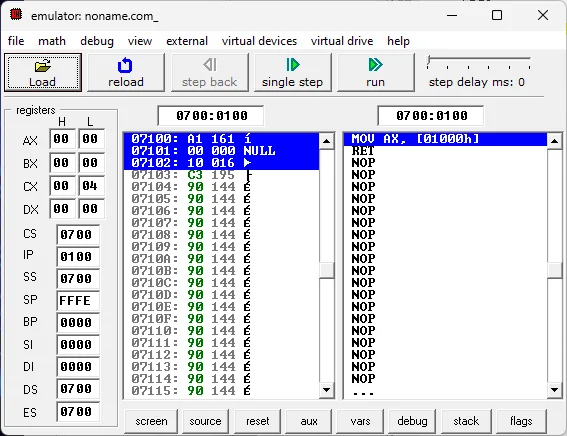Viewport: 567px width, 436px height.
Task: Open the external menu
Action: (x=187, y=41)
